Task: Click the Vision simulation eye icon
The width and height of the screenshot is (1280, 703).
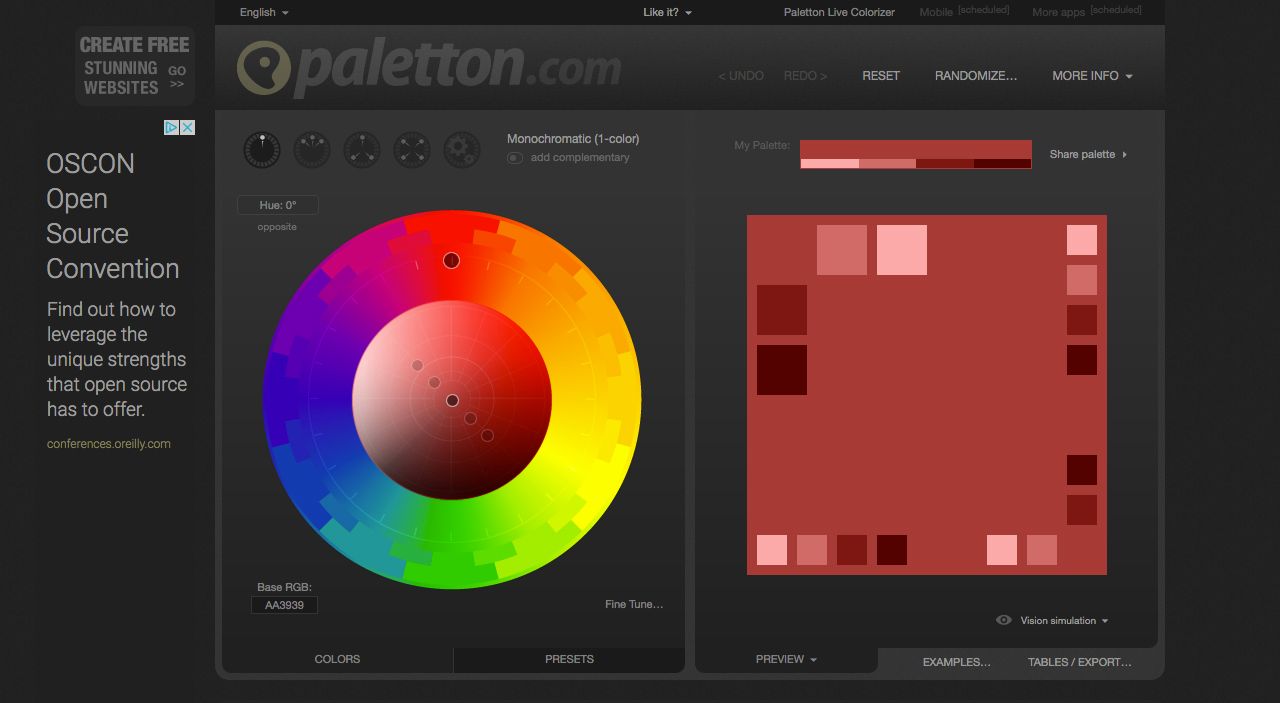Action: coord(1004,620)
